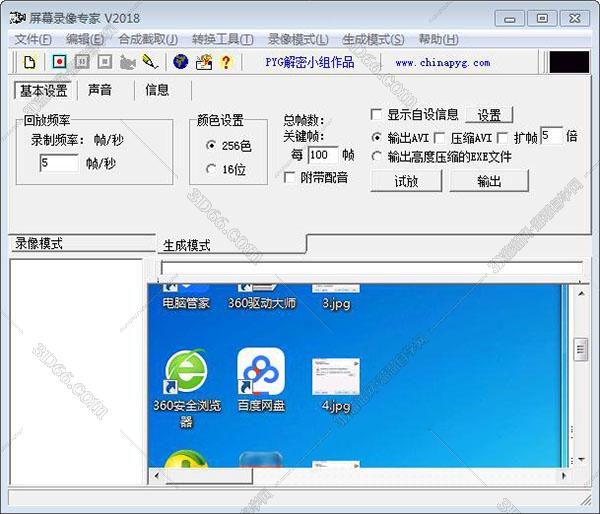Open the 文件(F) menu
The image size is (600, 514).
coord(33,39)
